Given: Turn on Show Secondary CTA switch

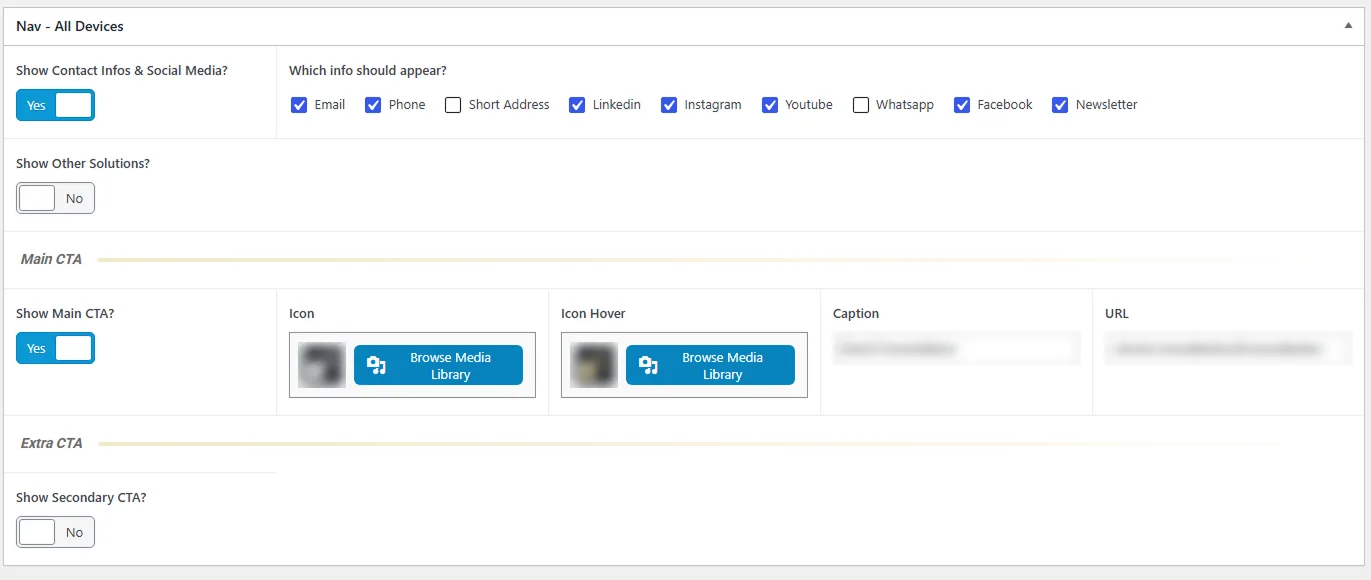Looking at the screenshot, I should (55, 532).
